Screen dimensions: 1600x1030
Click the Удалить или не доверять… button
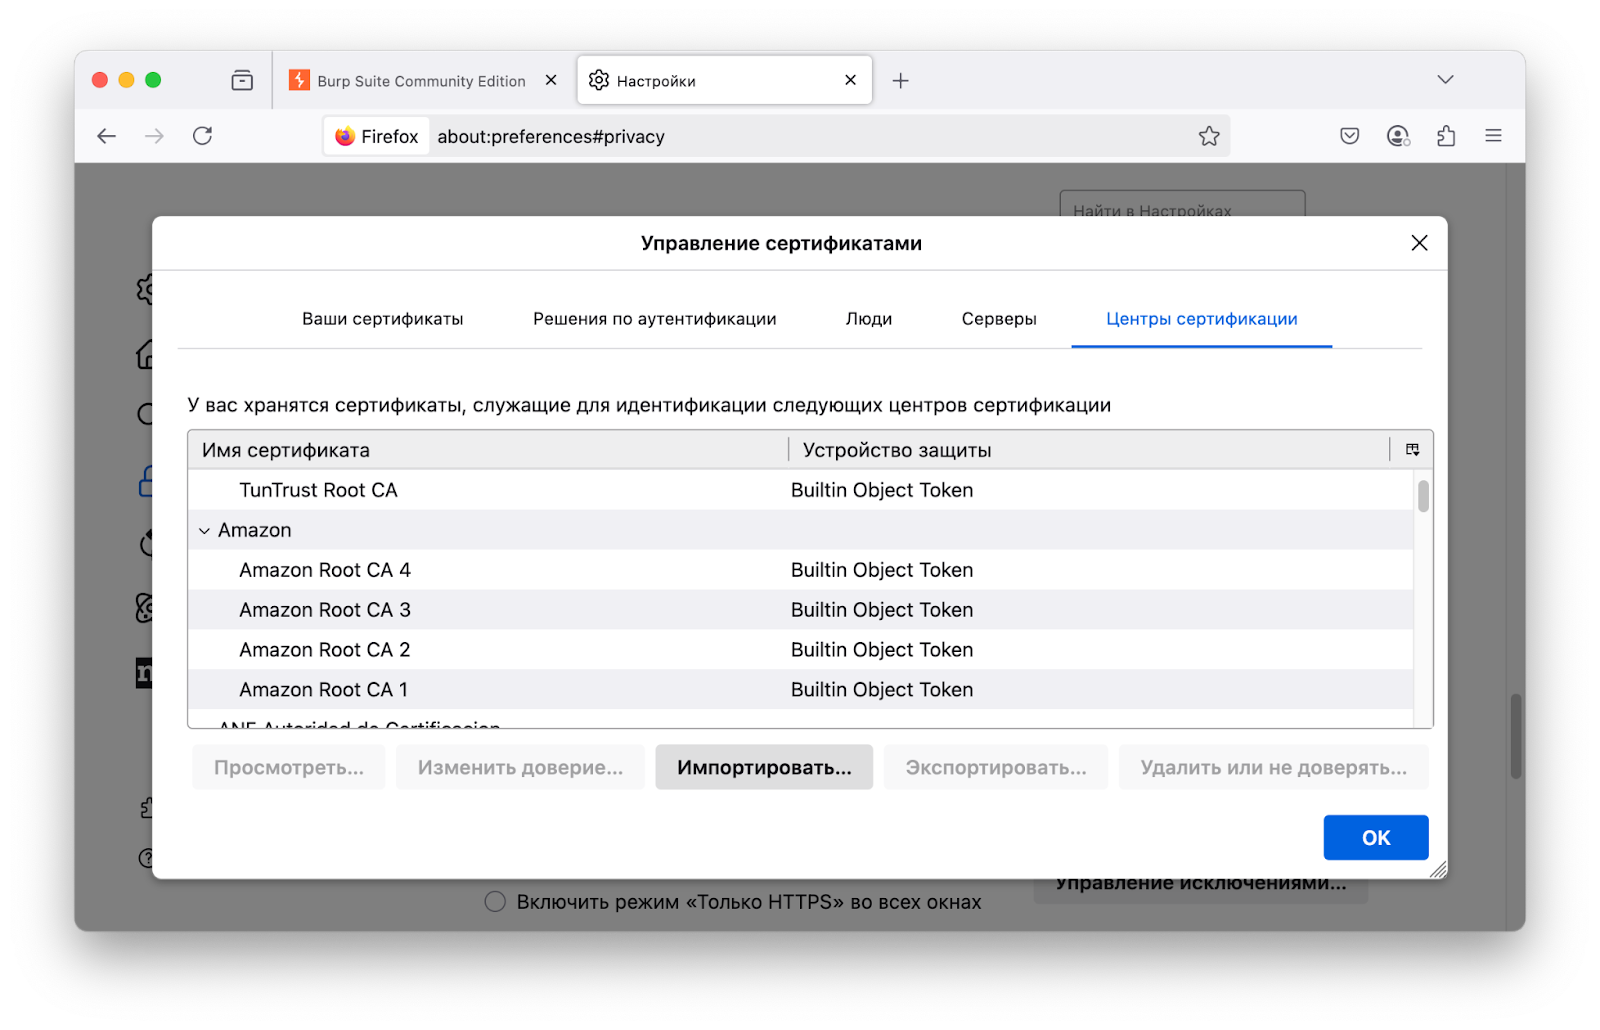coord(1273,767)
